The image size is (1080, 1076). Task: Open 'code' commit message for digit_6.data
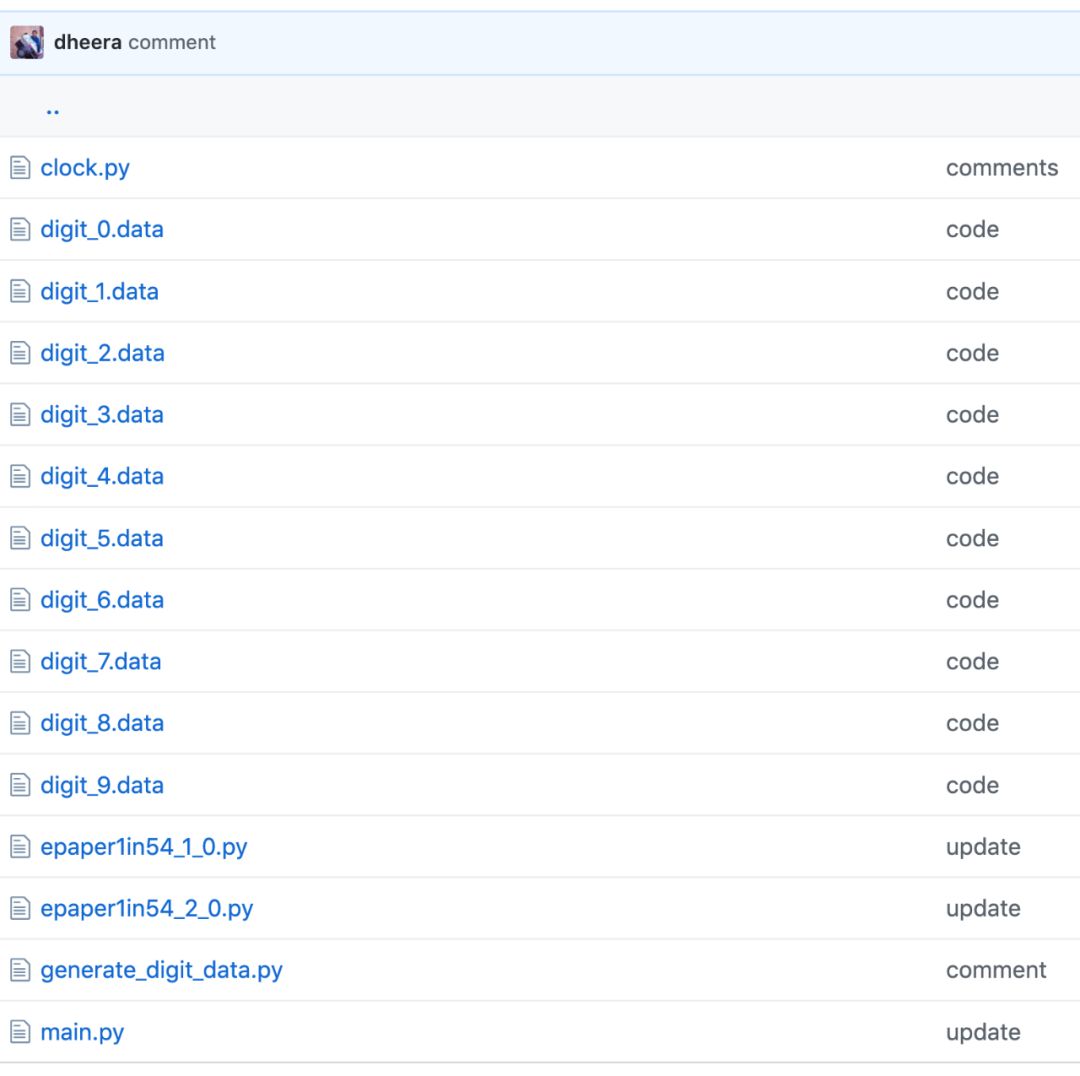972,600
